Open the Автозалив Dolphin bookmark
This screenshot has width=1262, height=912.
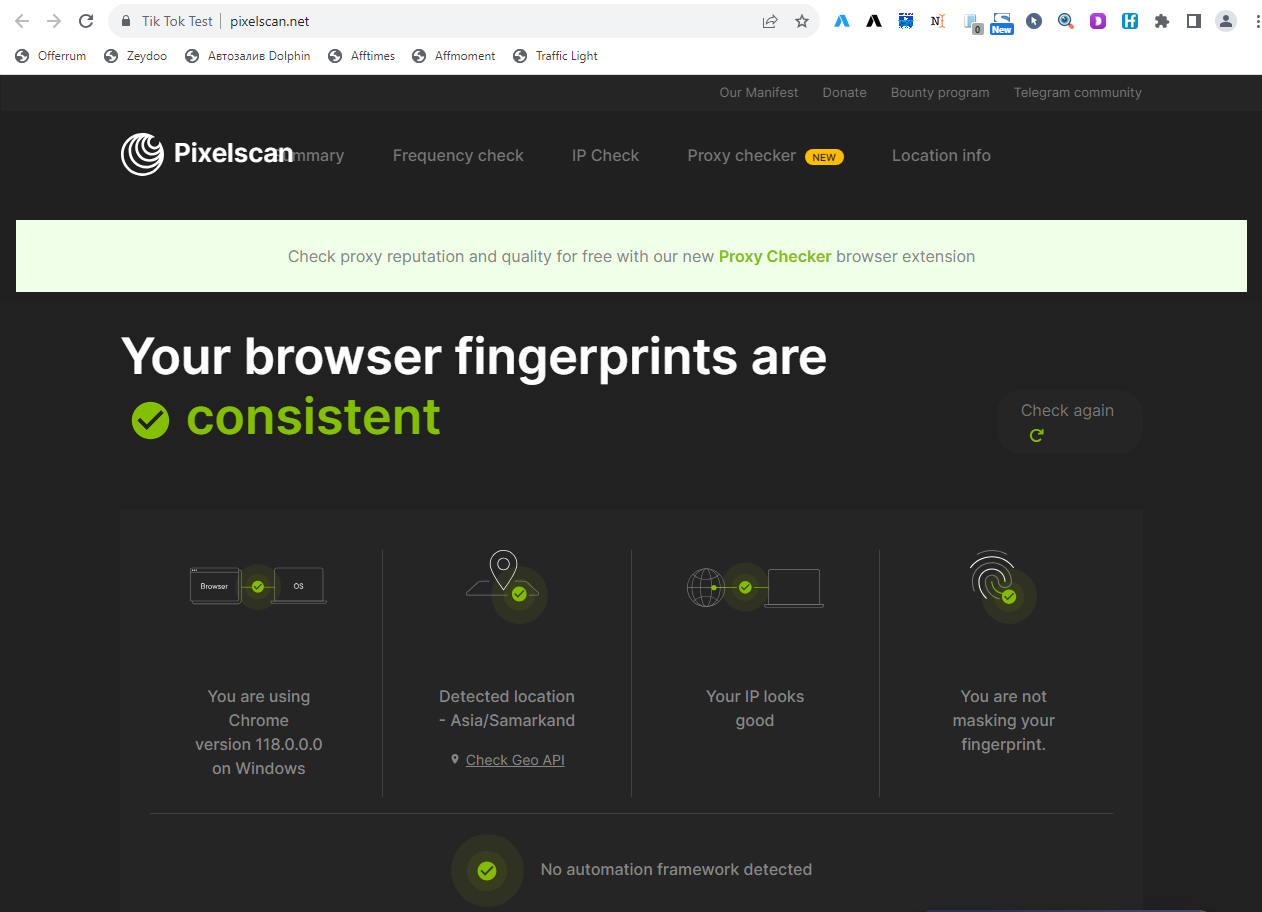(248, 56)
